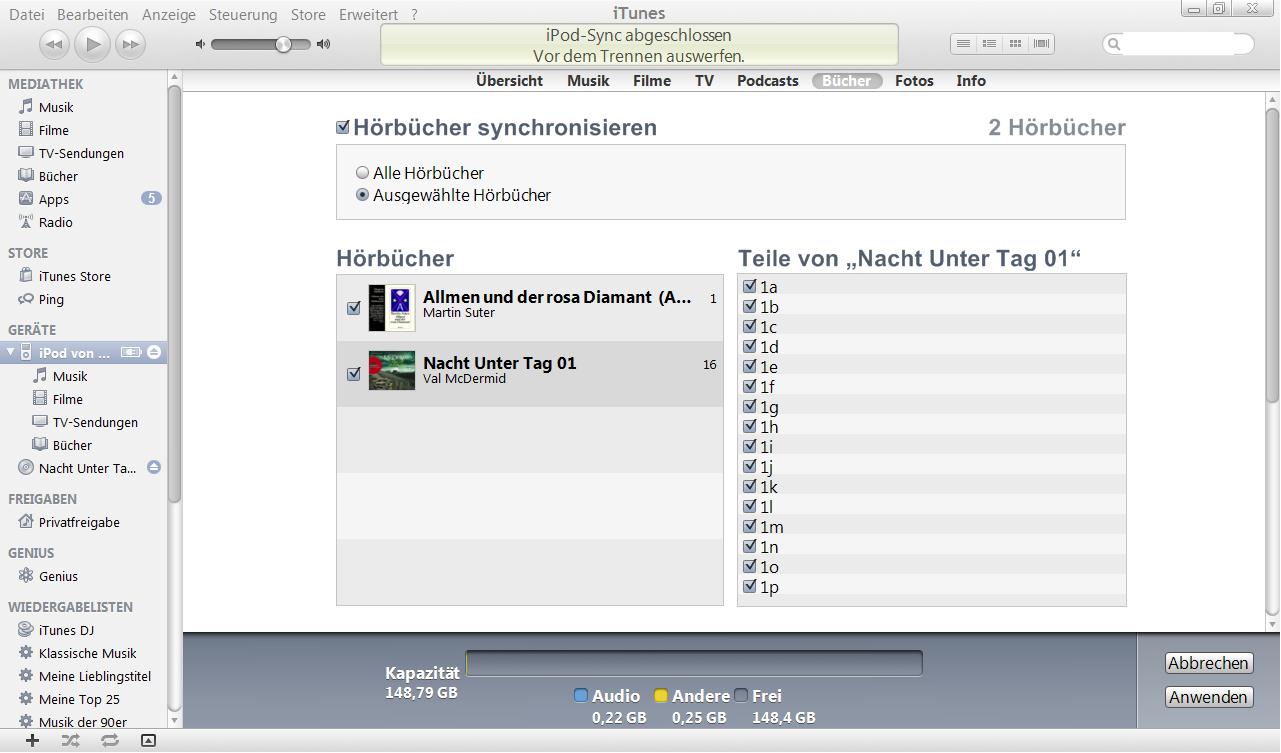Adjust the volume slider knob
The image size is (1281, 753).
[x=284, y=44]
